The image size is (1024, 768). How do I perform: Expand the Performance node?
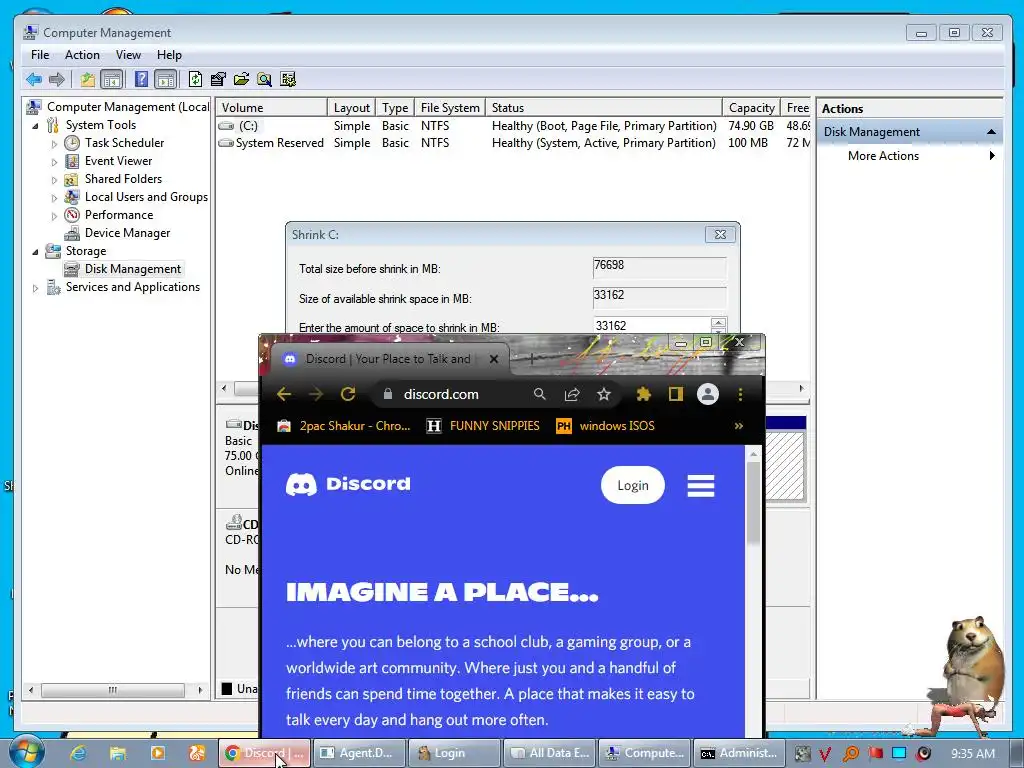coord(54,216)
